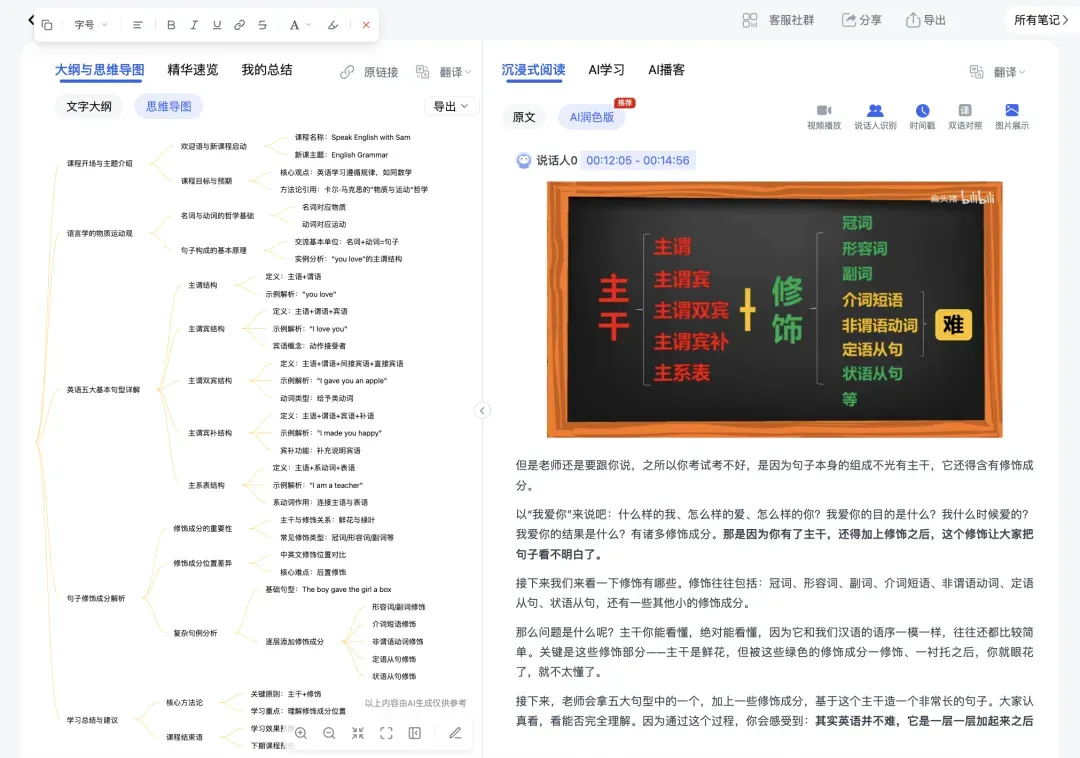
Task: Click the link icon beside 原链接
Action: (x=347, y=72)
